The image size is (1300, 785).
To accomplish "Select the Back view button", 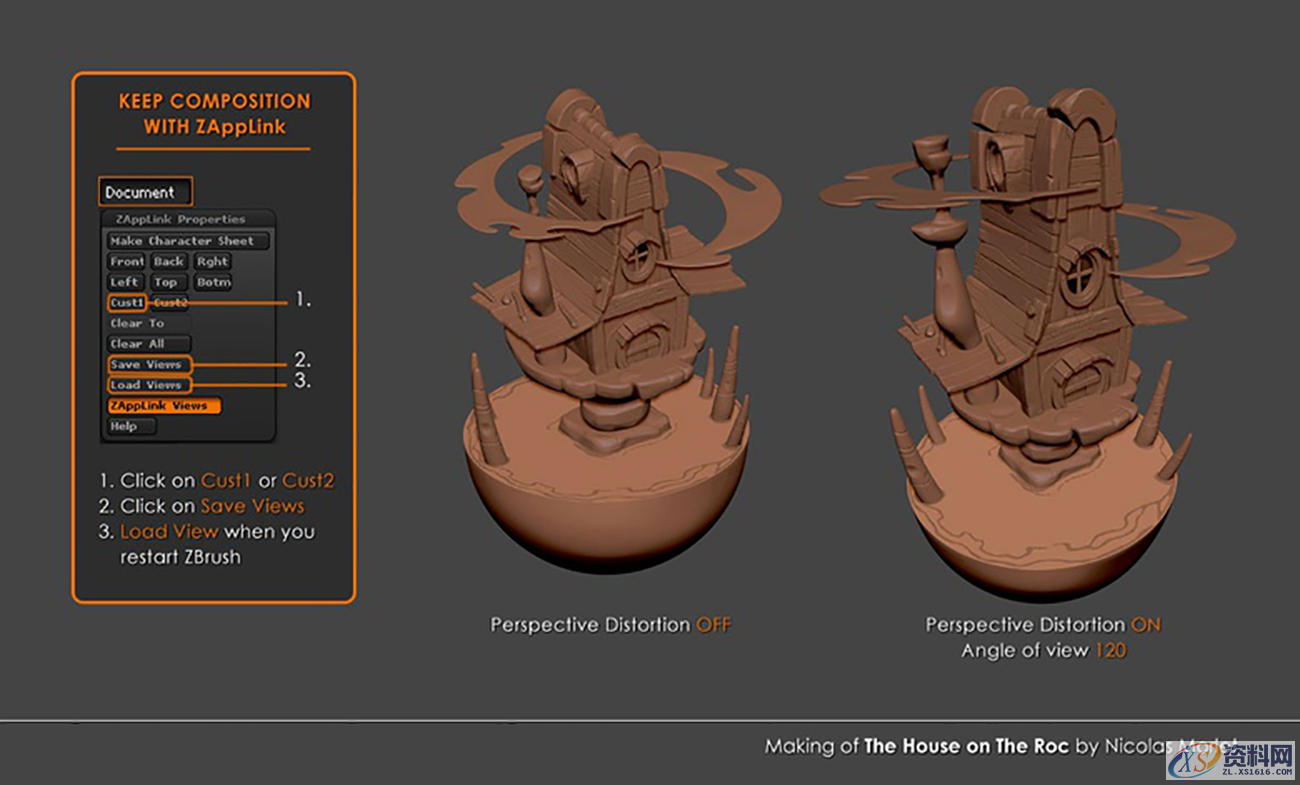I will tap(168, 261).
